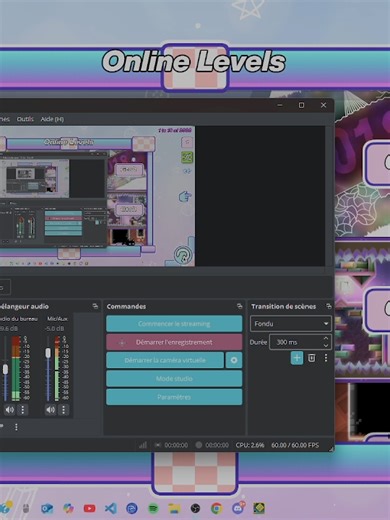
Task: Open the Aide (H) menu
Action: 52,119
